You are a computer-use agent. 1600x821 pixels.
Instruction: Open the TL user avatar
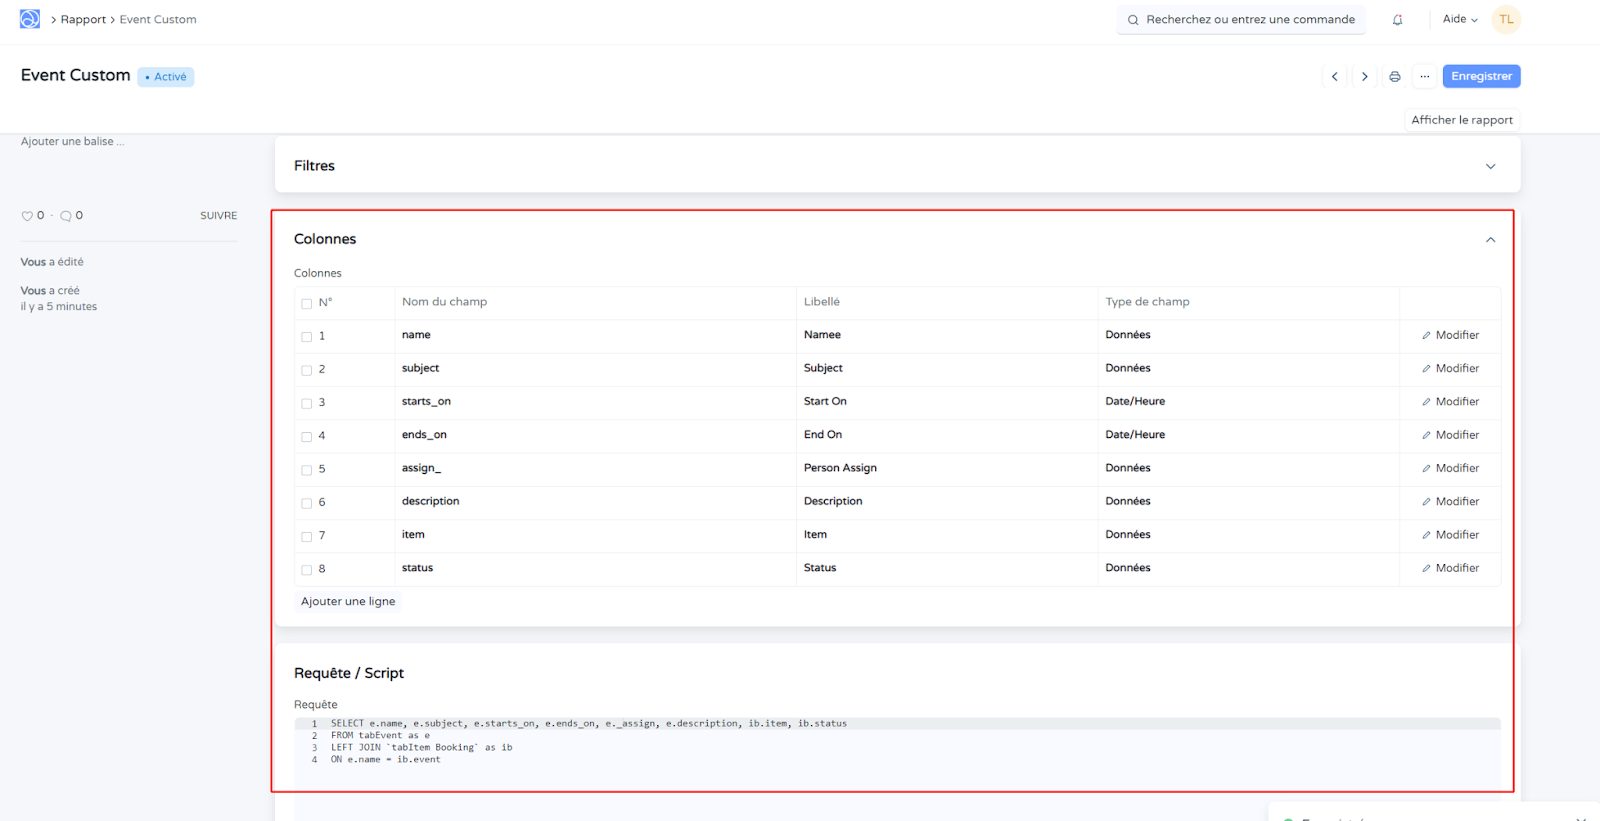[x=1505, y=20]
